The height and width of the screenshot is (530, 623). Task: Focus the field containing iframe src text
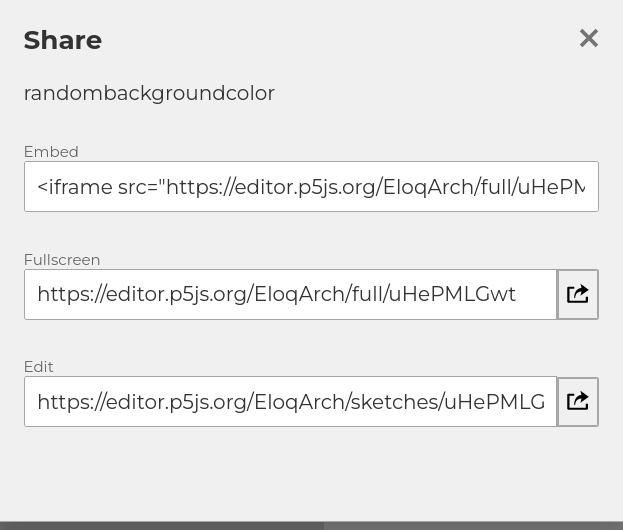click(311, 186)
